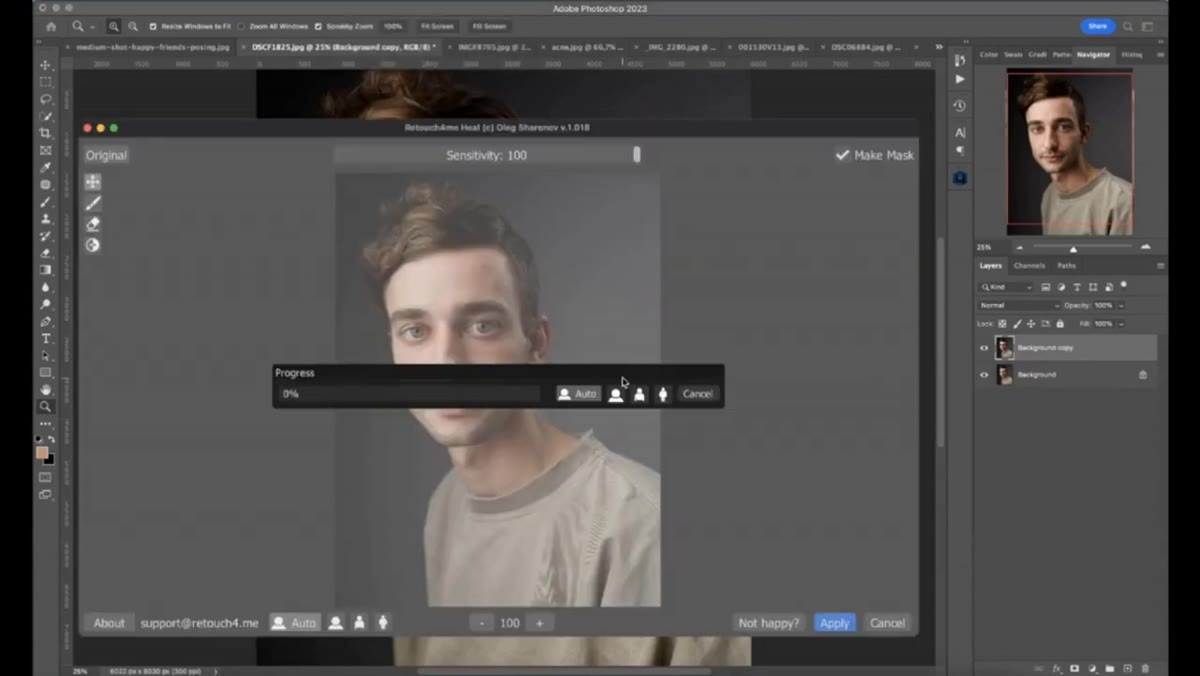Select the brush tool in Retouch4me dialog
Screen dimensions: 1200x676
click(x=93, y=203)
